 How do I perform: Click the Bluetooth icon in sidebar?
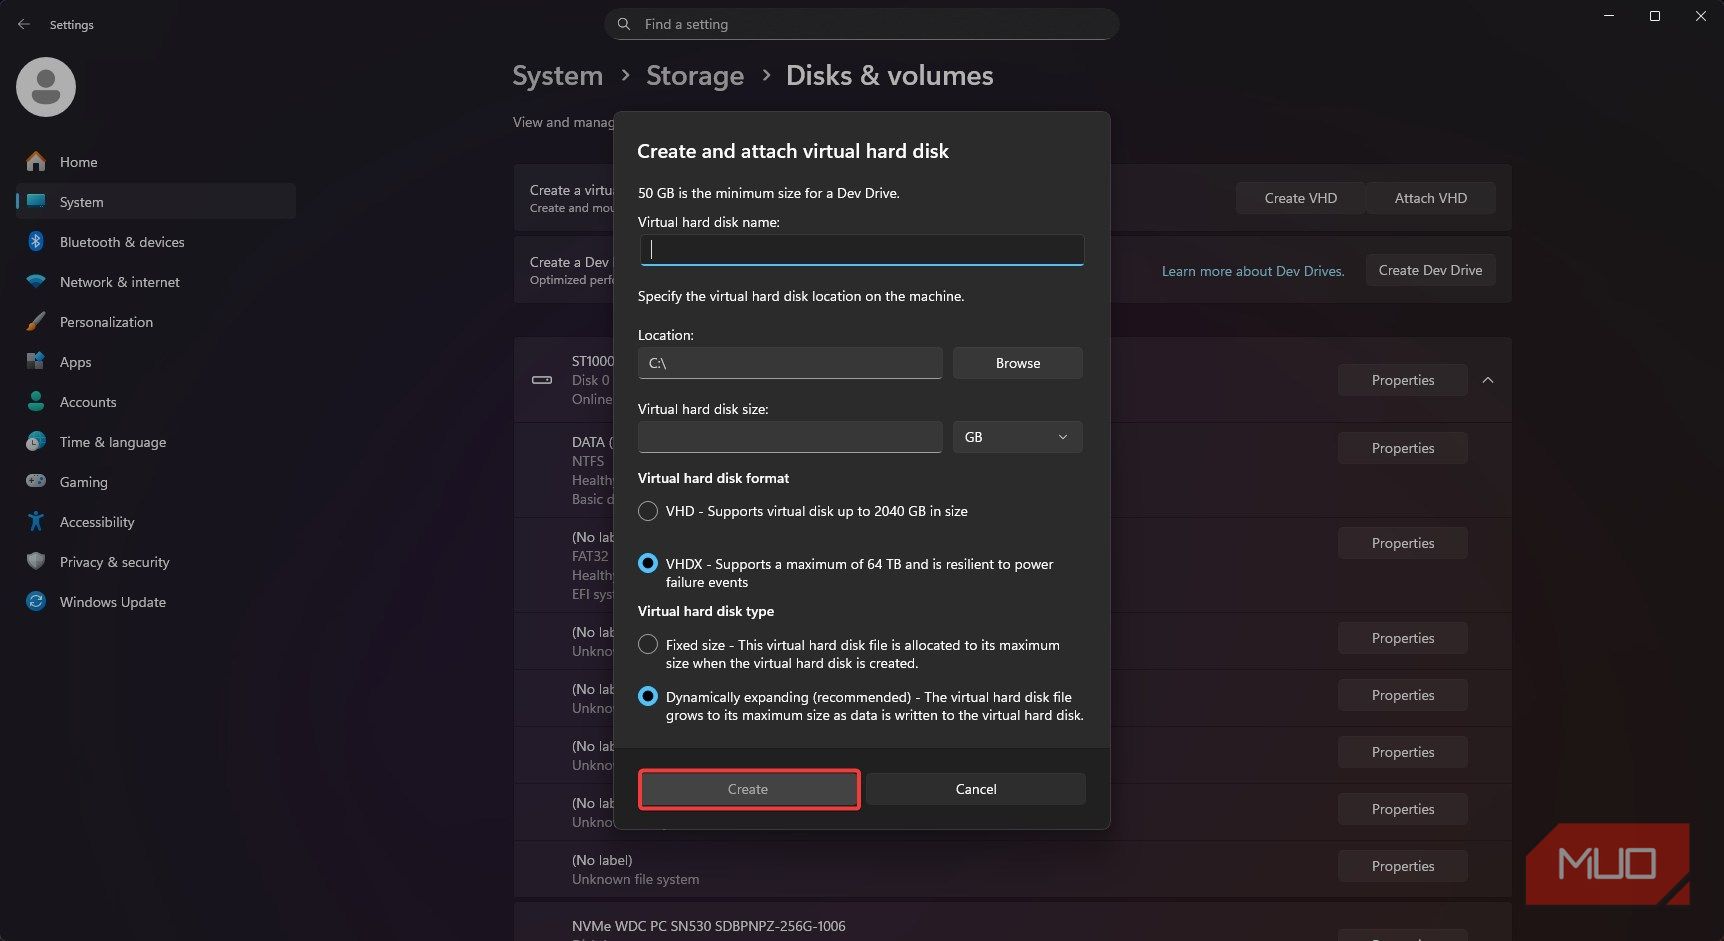click(36, 241)
